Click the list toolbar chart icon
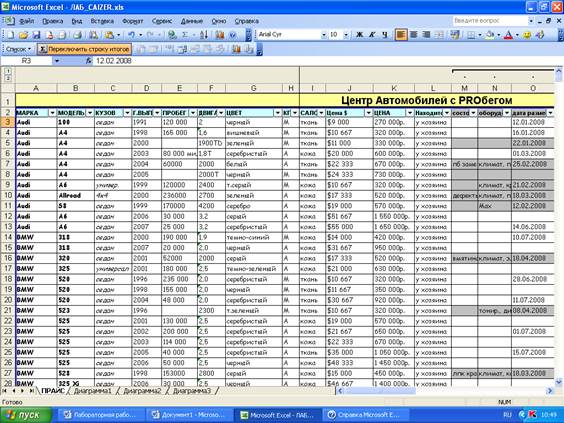This screenshot has height=423, width=564. (x=236, y=49)
